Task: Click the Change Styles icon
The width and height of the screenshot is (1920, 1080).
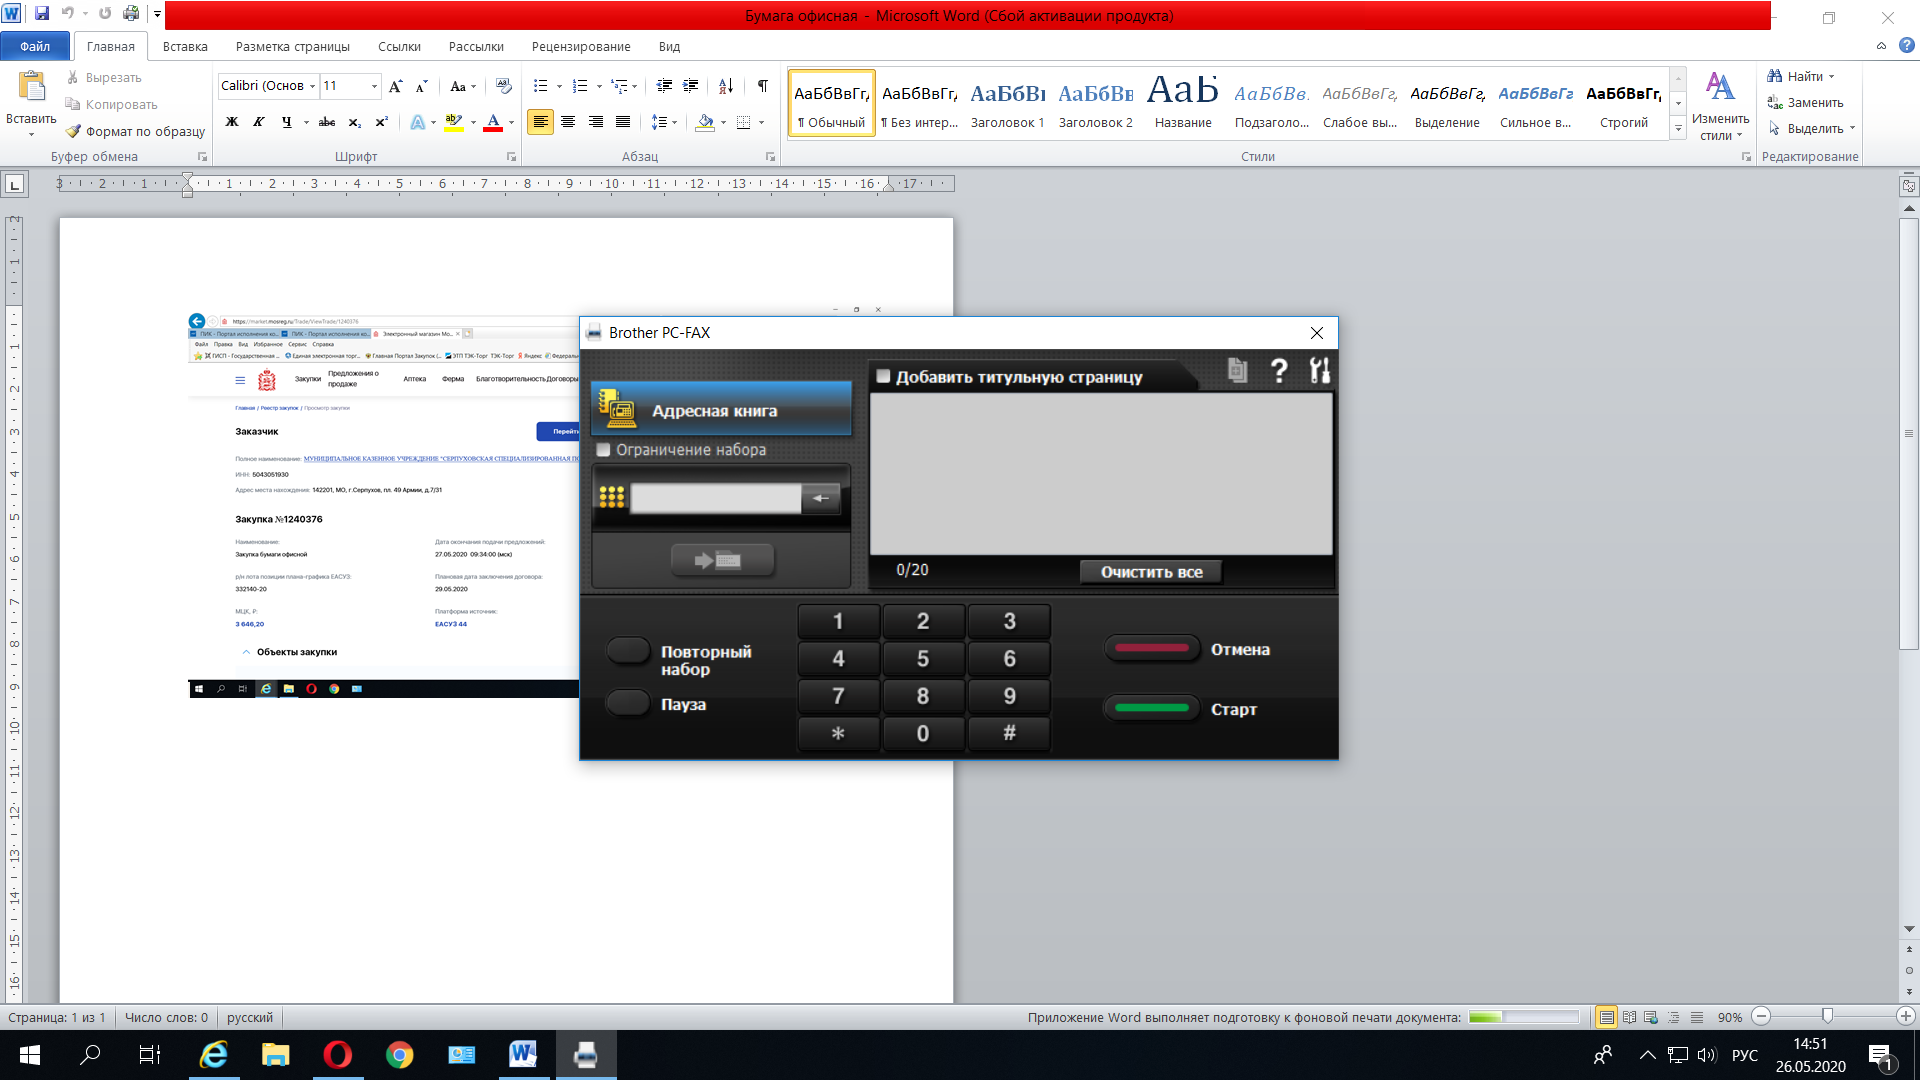Action: 1720,87
